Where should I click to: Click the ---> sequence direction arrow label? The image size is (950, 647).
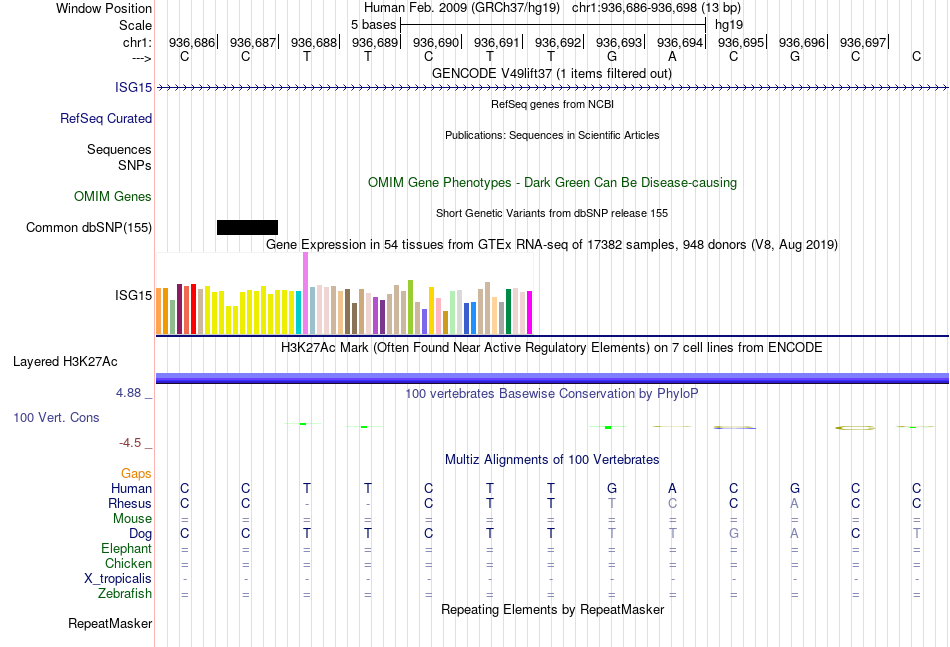coord(142,59)
